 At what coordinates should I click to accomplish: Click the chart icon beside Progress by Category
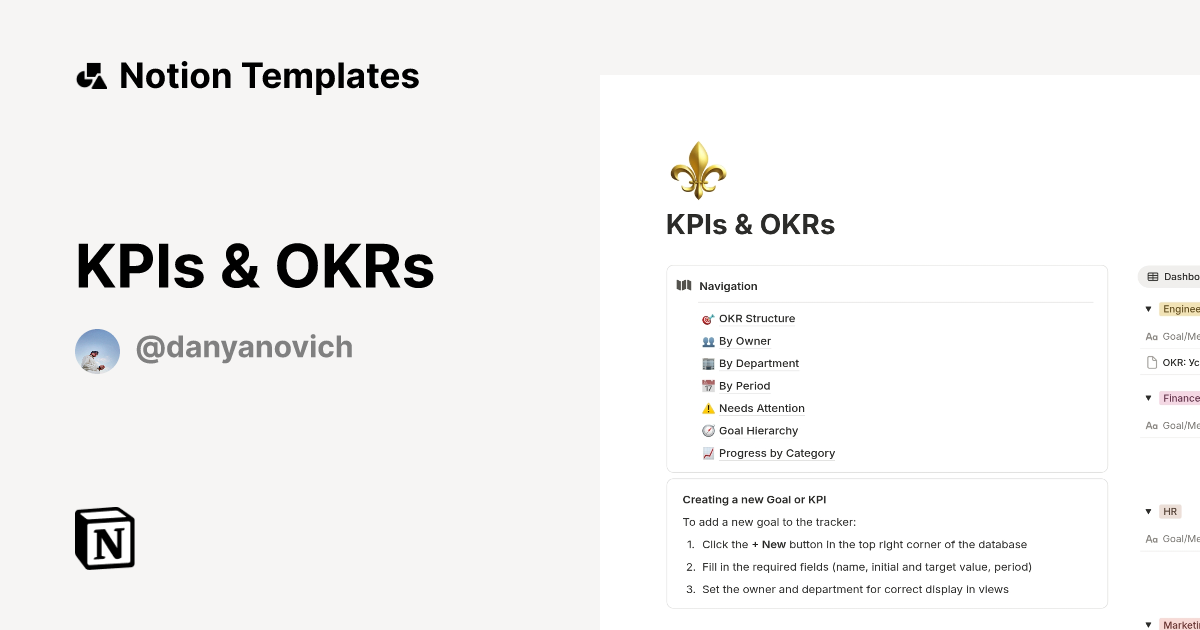(x=709, y=452)
